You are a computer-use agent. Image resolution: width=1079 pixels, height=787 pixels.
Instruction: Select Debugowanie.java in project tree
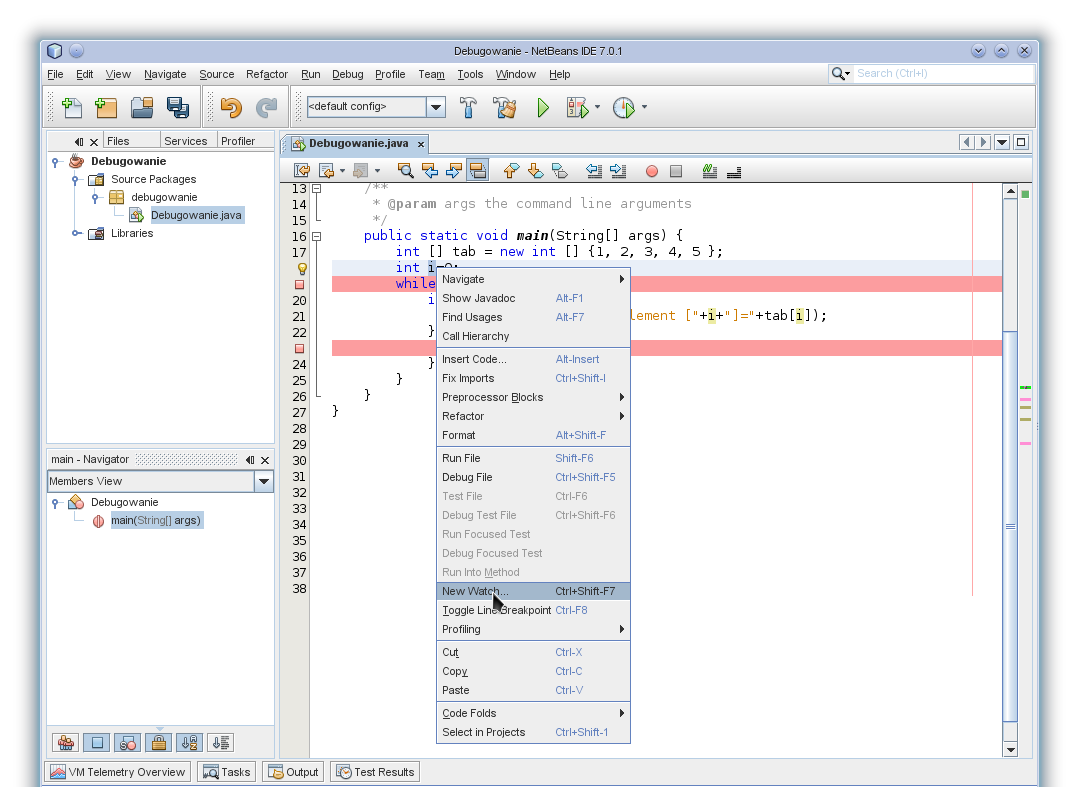coord(196,215)
